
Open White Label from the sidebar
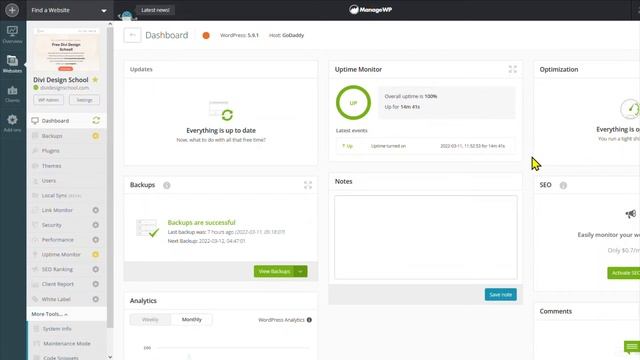tap(56, 299)
